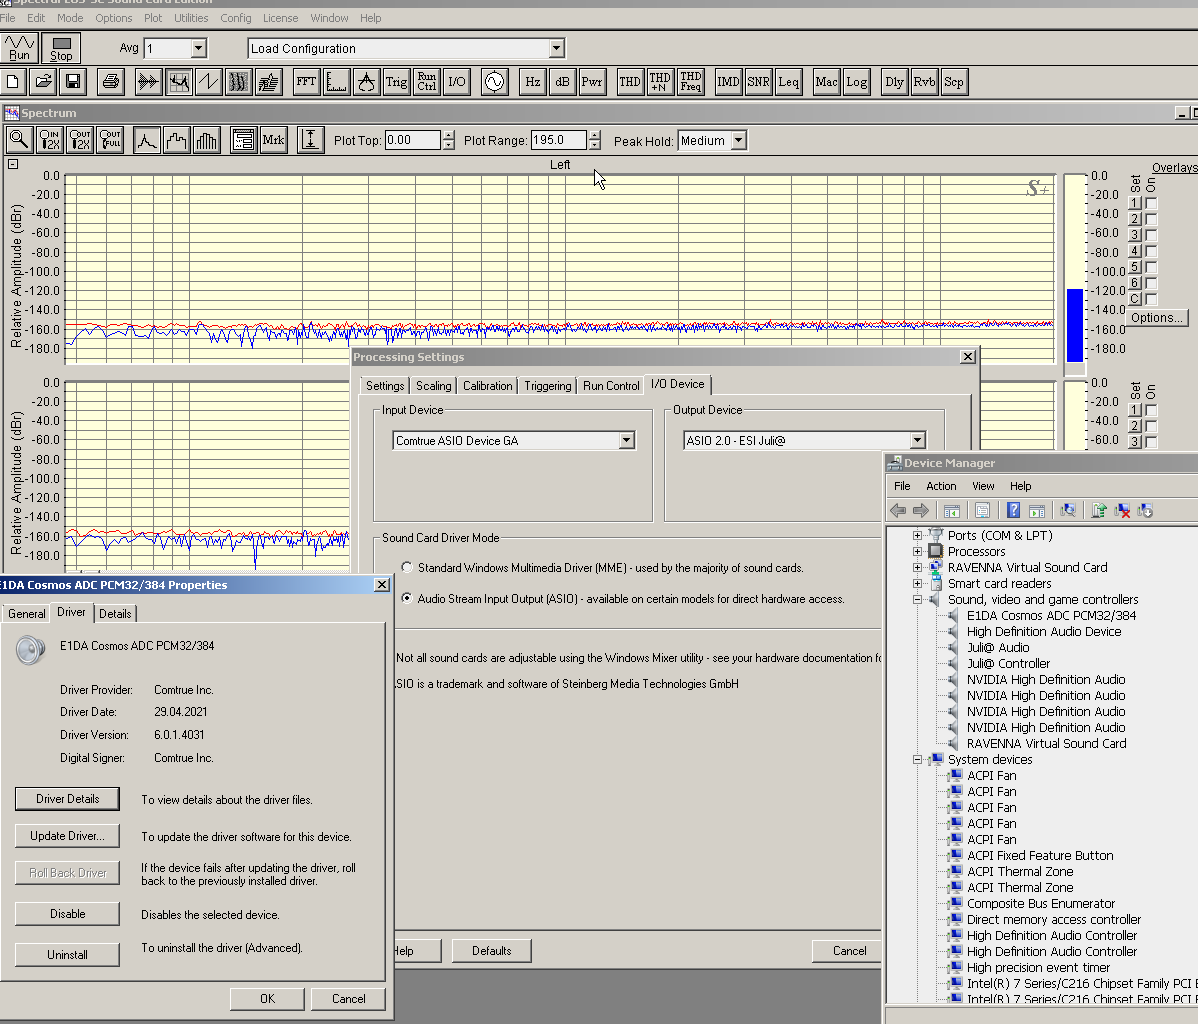Screen dimensions: 1198x1024
Task: Select the Spectrum view toolbar icon
Action: point(179,82)
